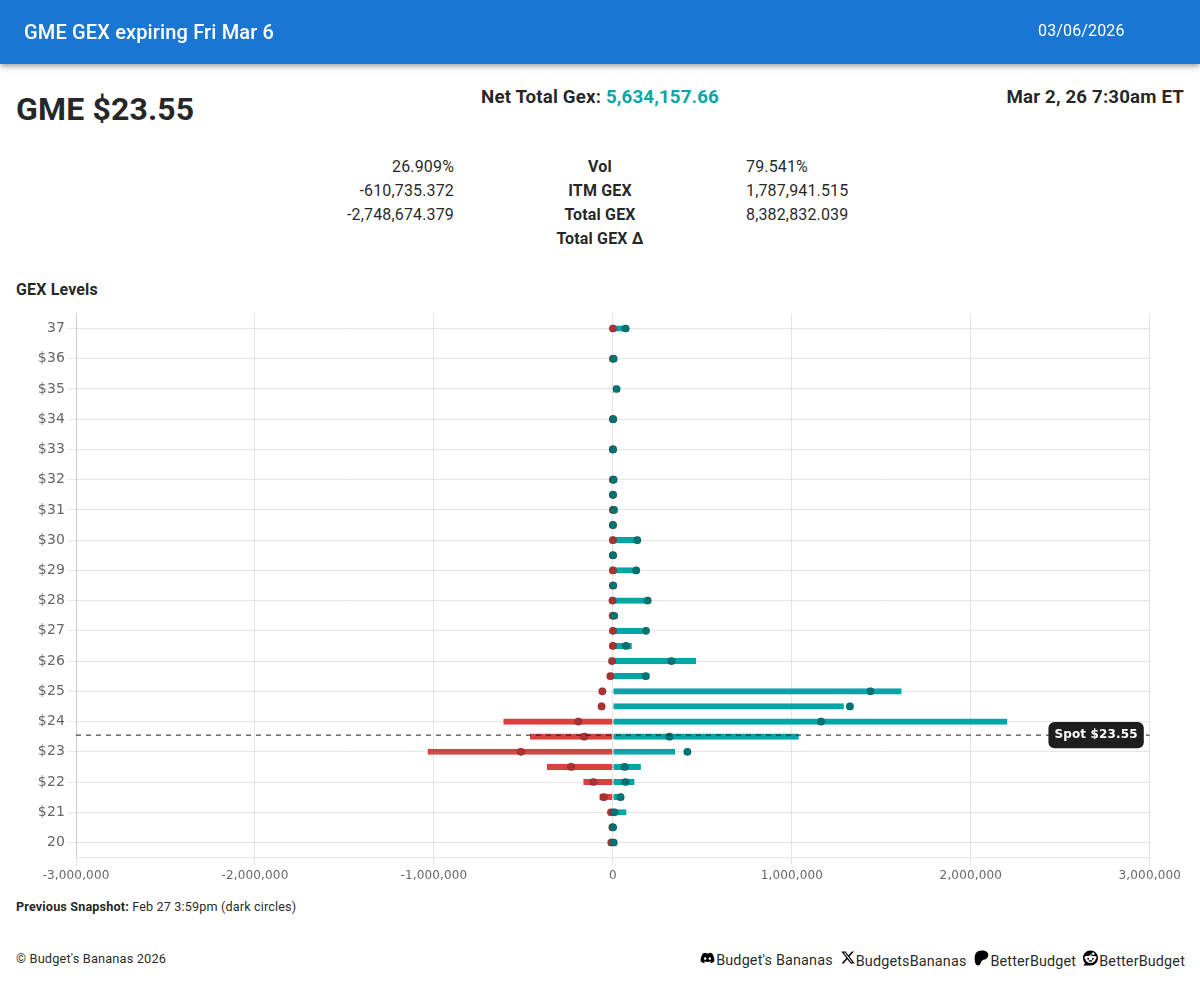Click the -2,000,000 x-axis label
The image size is (1200, 986).
(254, 874)
